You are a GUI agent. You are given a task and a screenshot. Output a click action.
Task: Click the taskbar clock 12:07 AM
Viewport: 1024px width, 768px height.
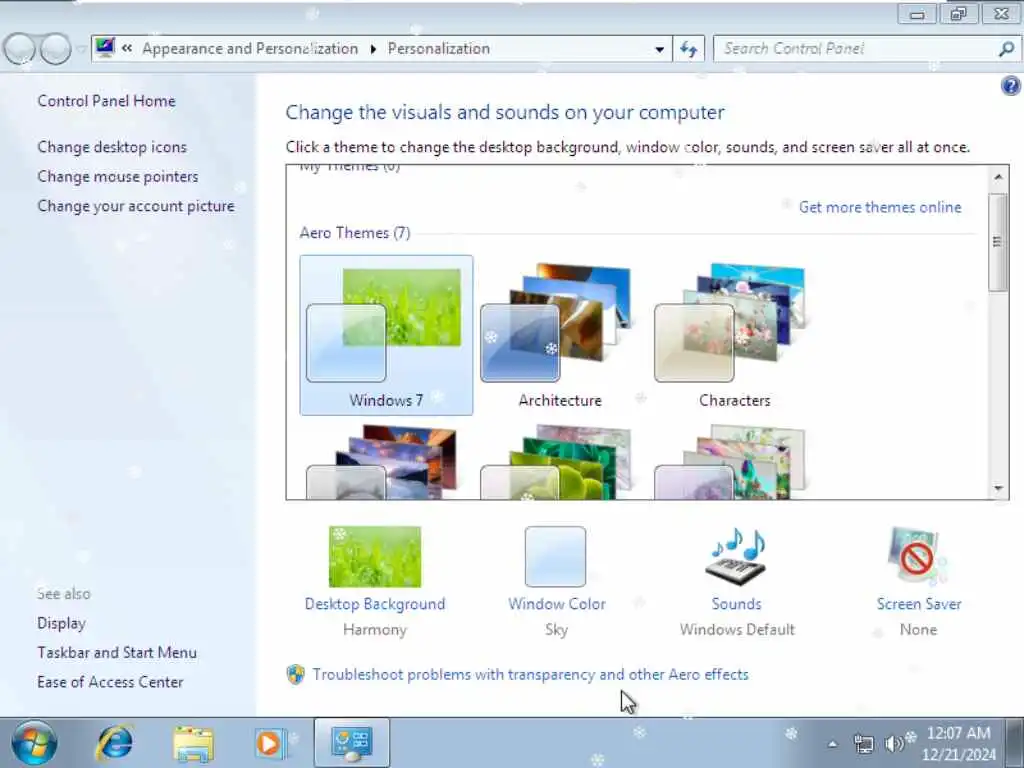(x=959, y=733)
